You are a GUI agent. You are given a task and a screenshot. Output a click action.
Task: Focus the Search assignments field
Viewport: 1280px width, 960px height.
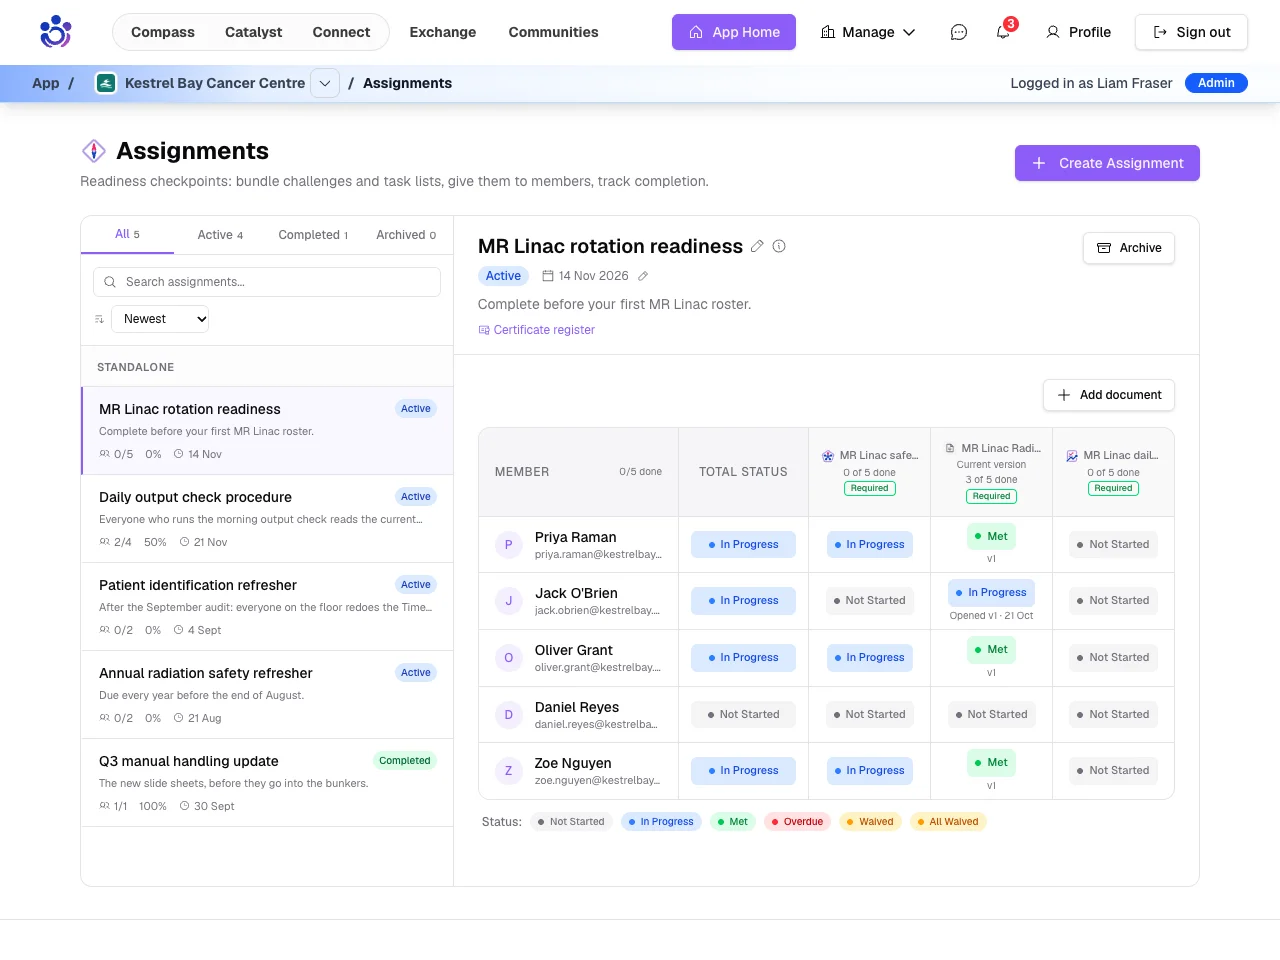[267, 282]
